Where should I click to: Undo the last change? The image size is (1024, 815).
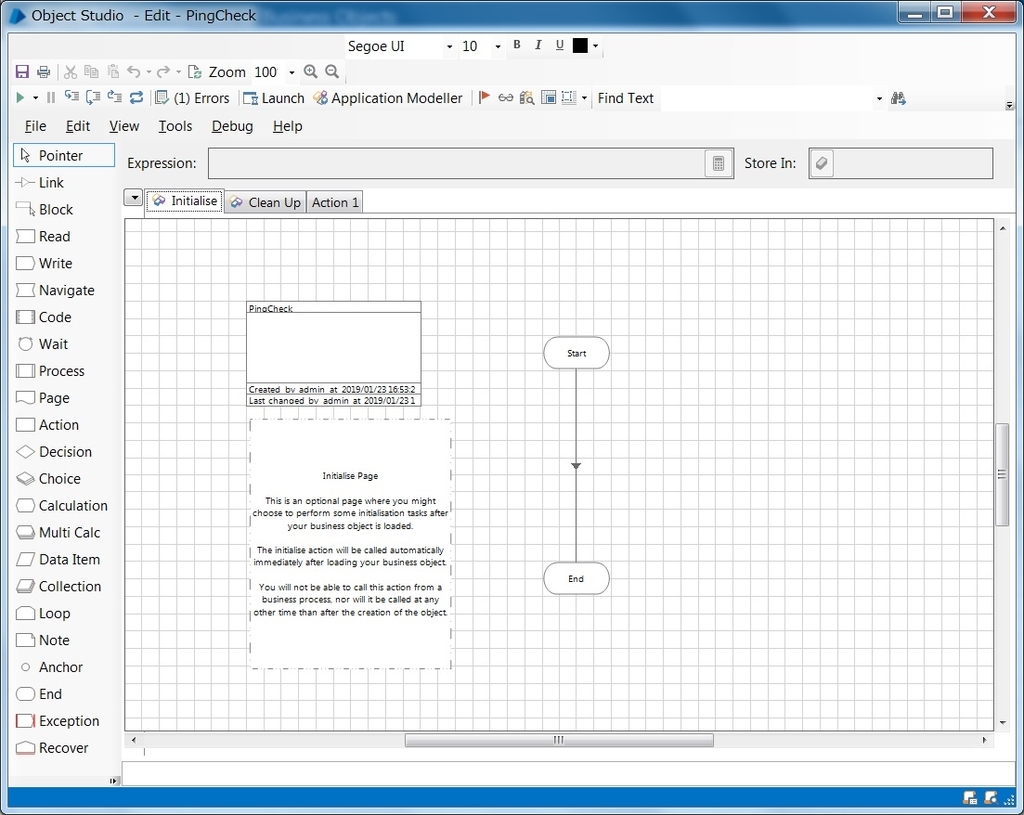[134, 72]
